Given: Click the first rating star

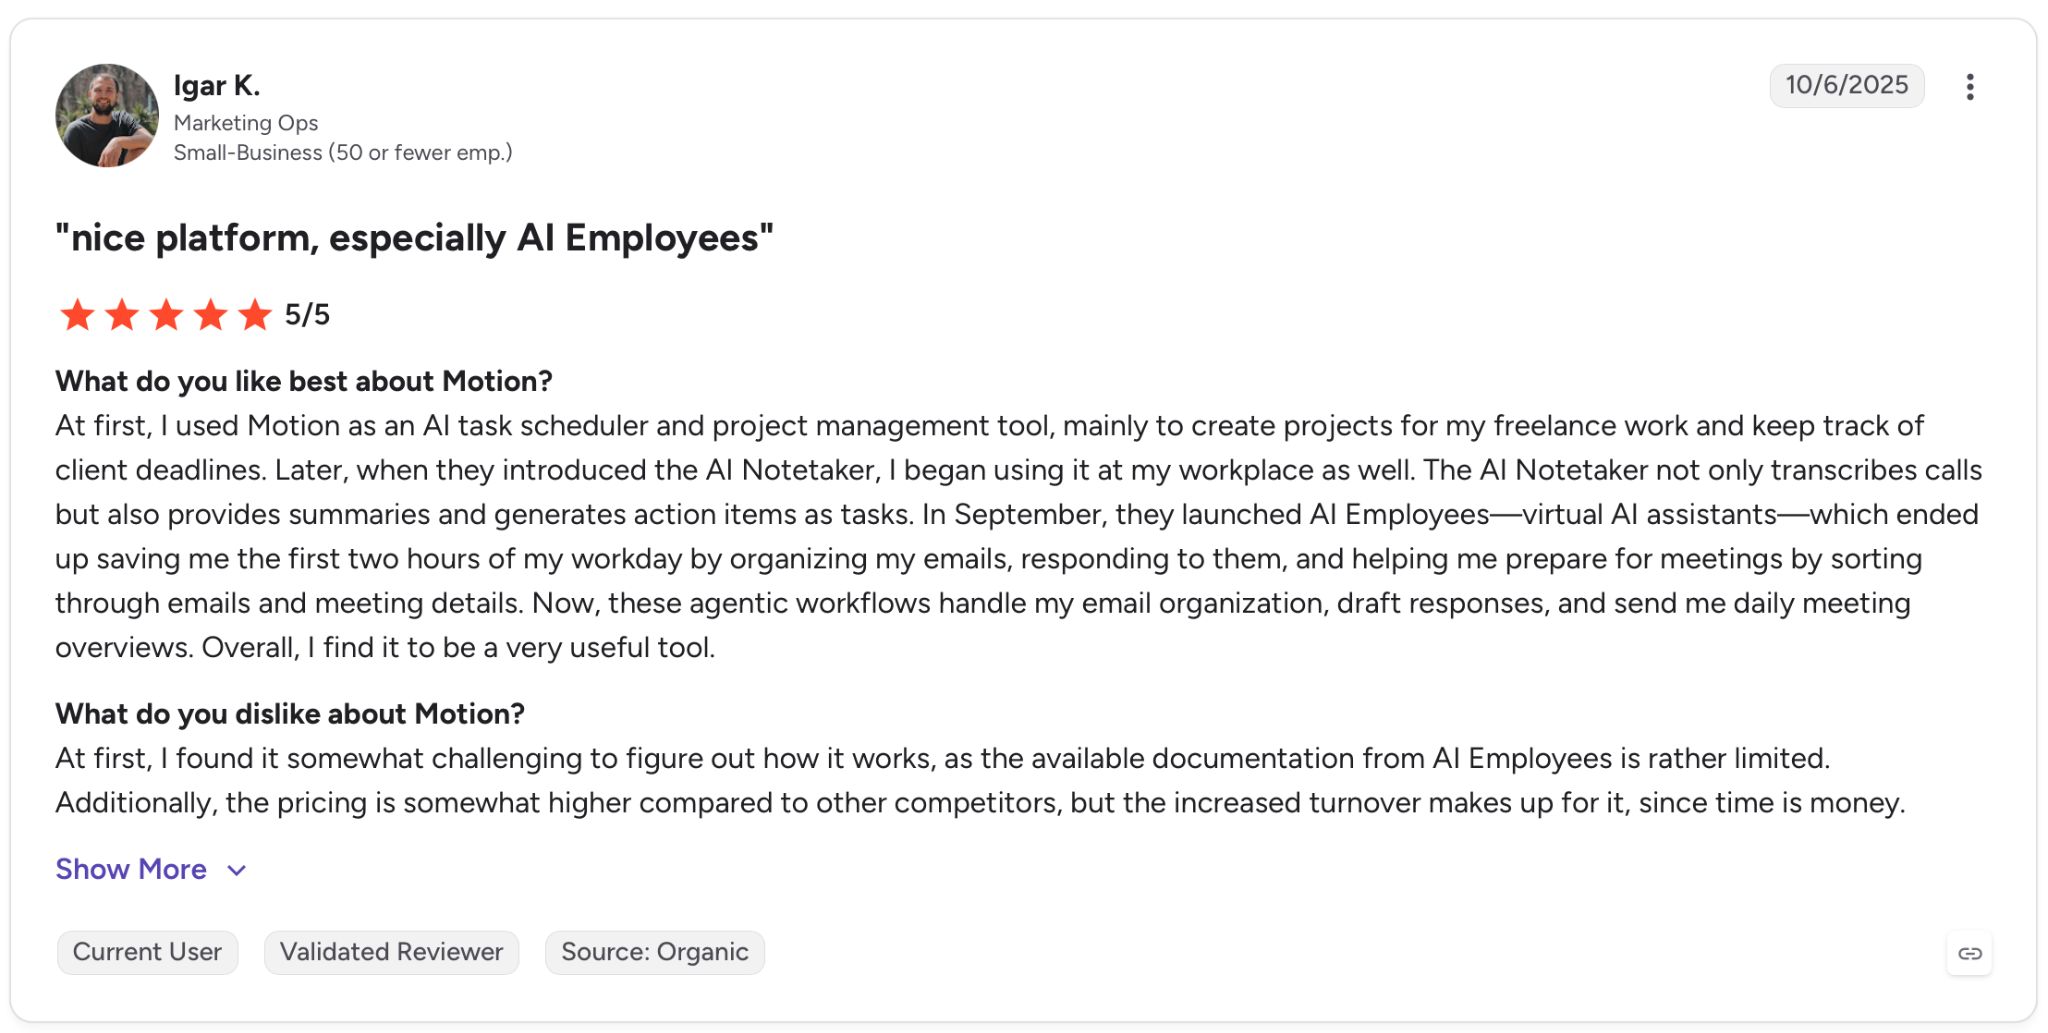Looking at the screenshot, I should 77,315.
